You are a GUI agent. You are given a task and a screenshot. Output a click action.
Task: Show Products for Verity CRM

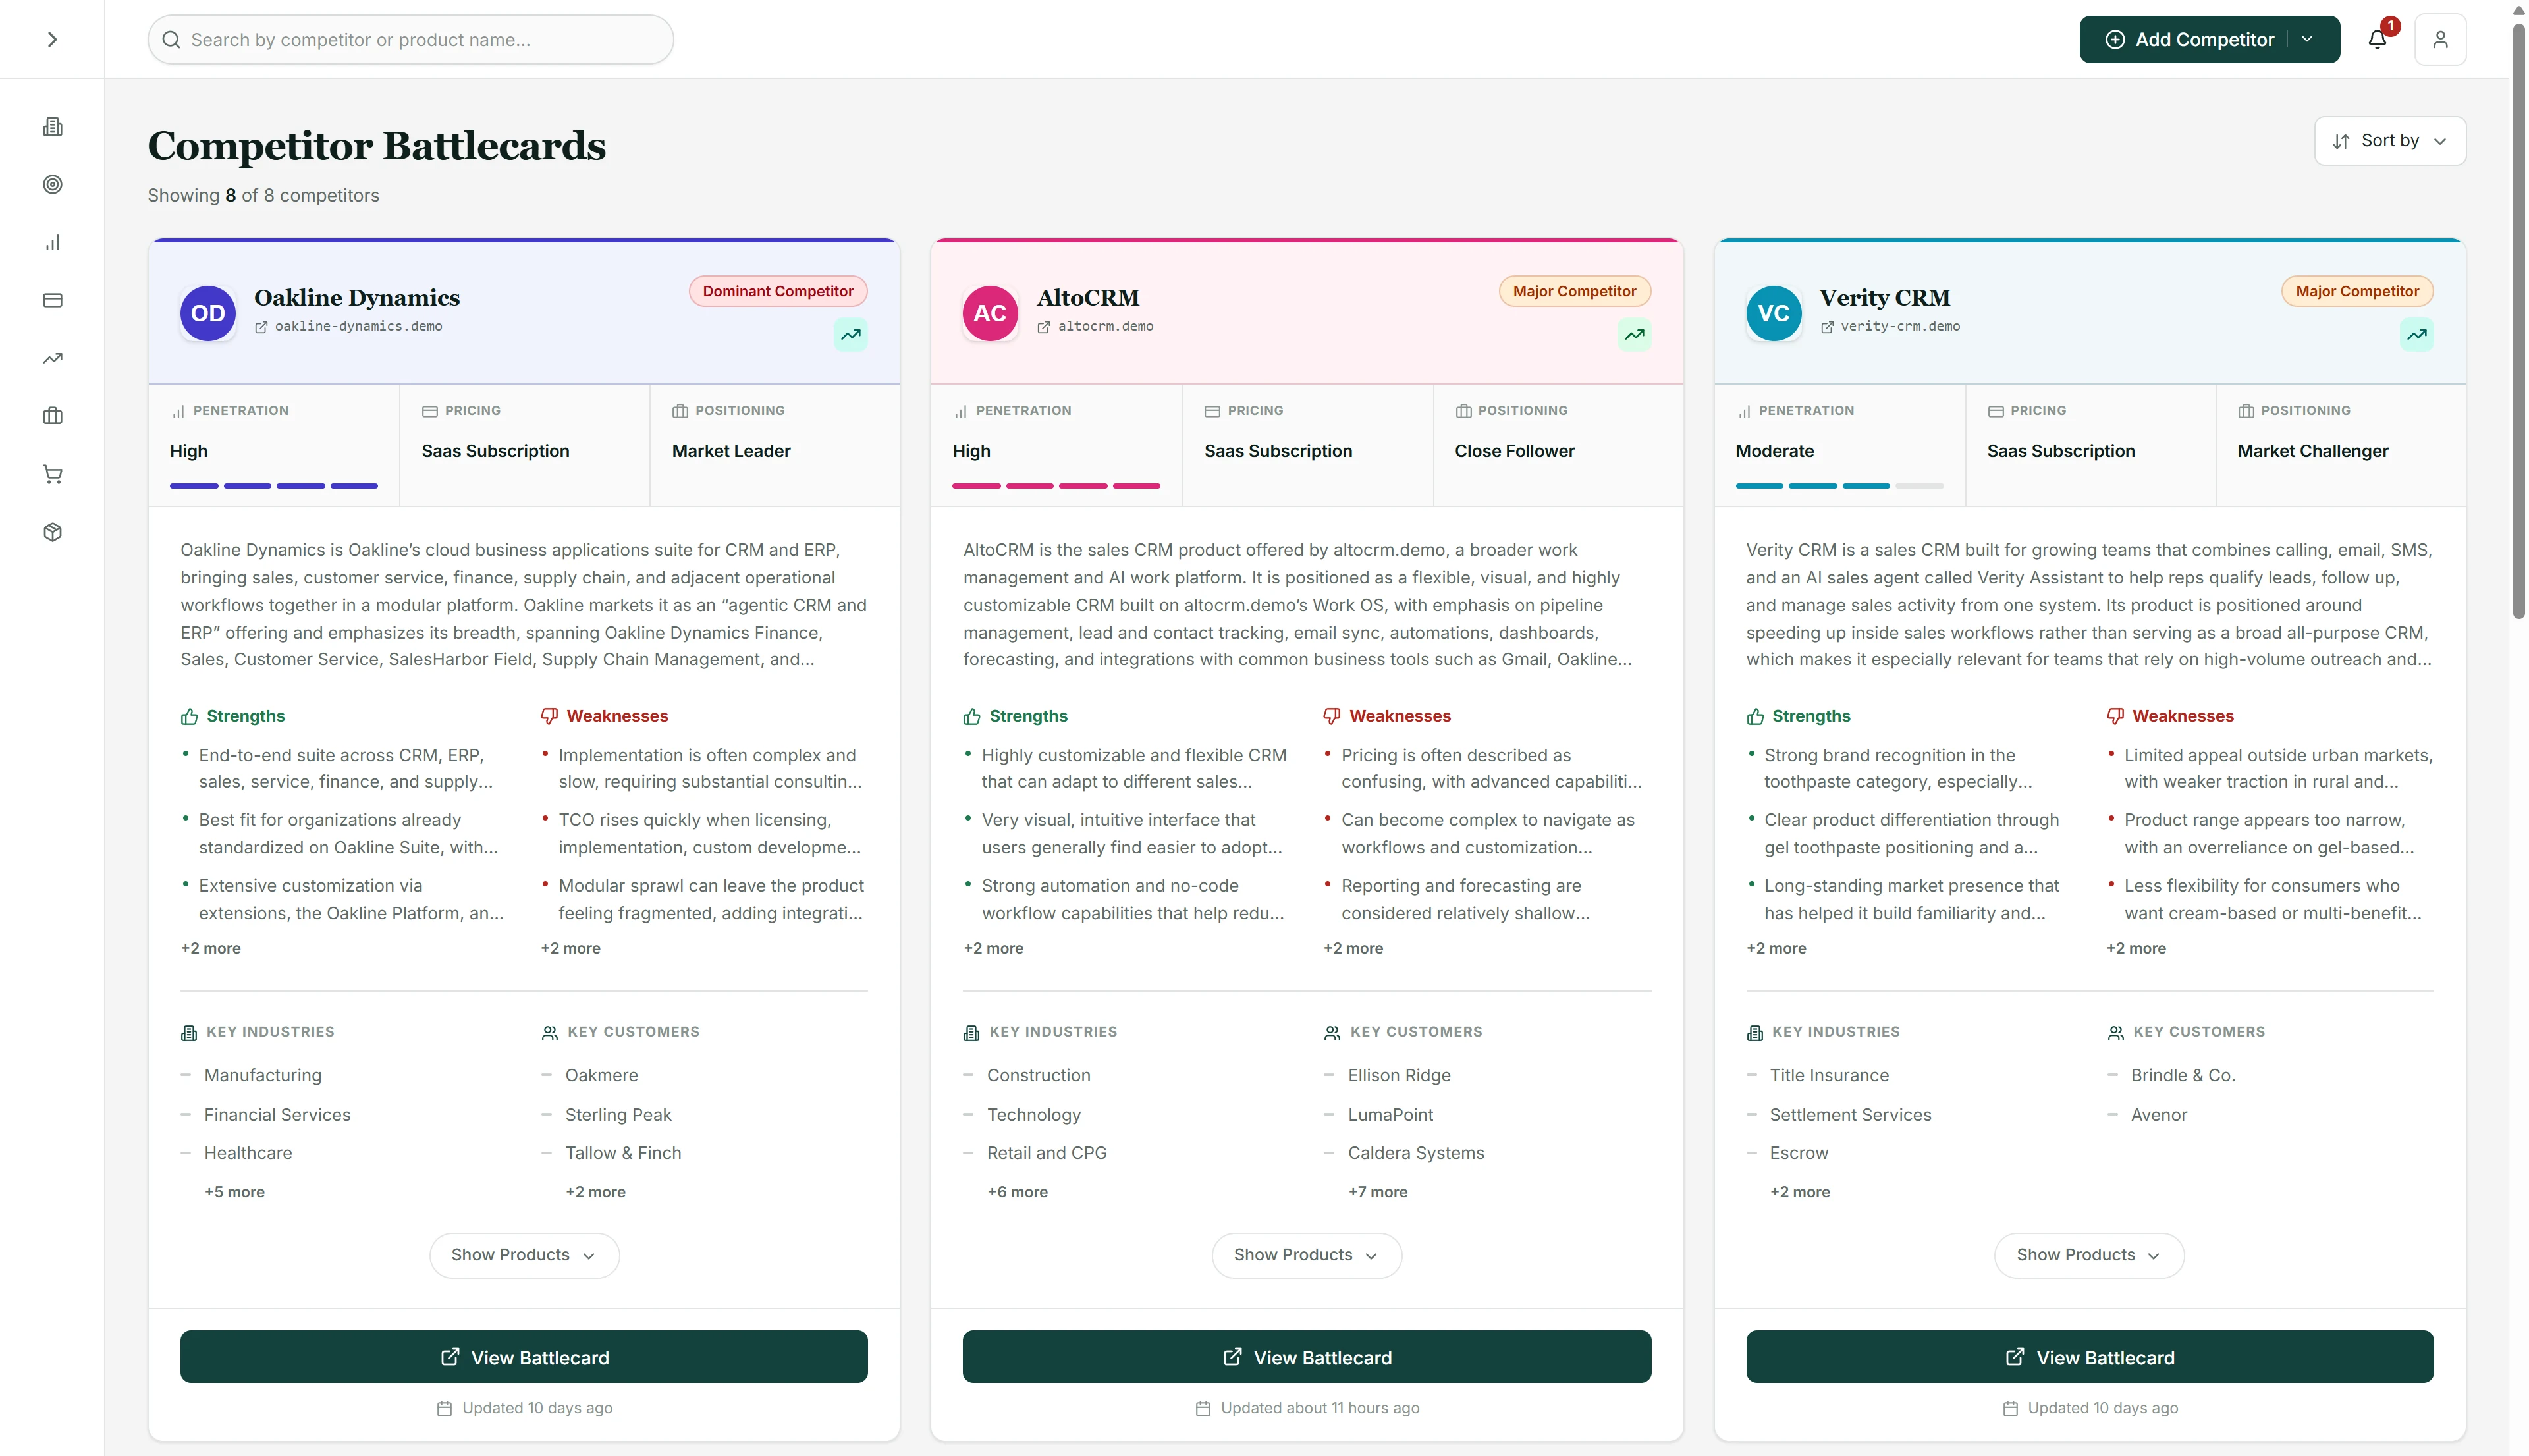(x=2089, y=1255)
